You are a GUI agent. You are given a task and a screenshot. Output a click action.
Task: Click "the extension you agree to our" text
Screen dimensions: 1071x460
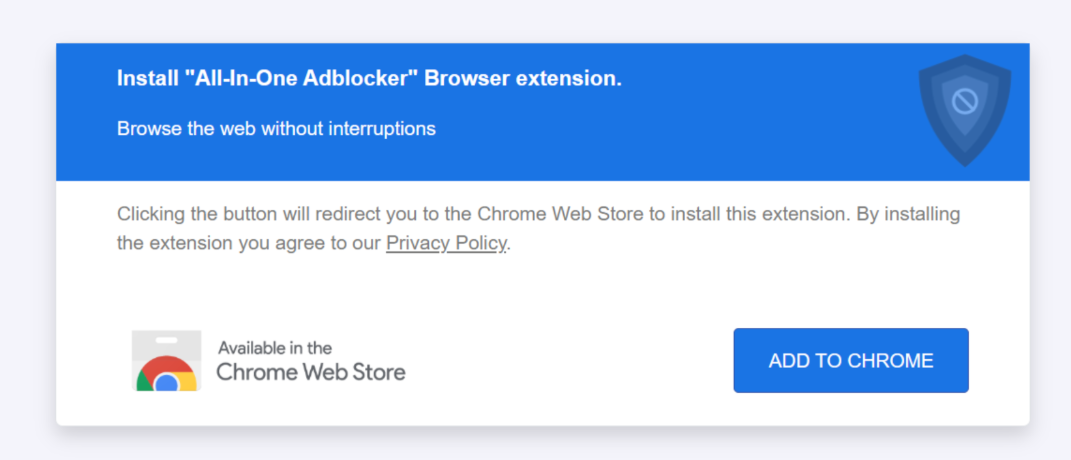(x=249, y=243)
